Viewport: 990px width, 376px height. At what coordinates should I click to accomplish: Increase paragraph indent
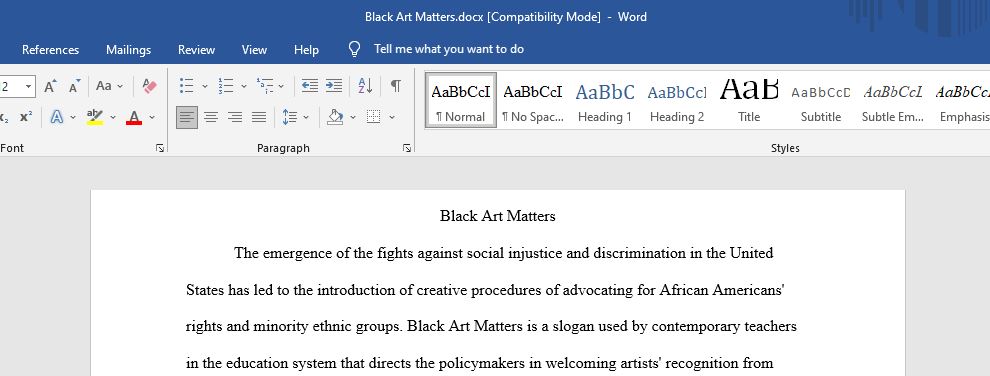click(334, 86)
